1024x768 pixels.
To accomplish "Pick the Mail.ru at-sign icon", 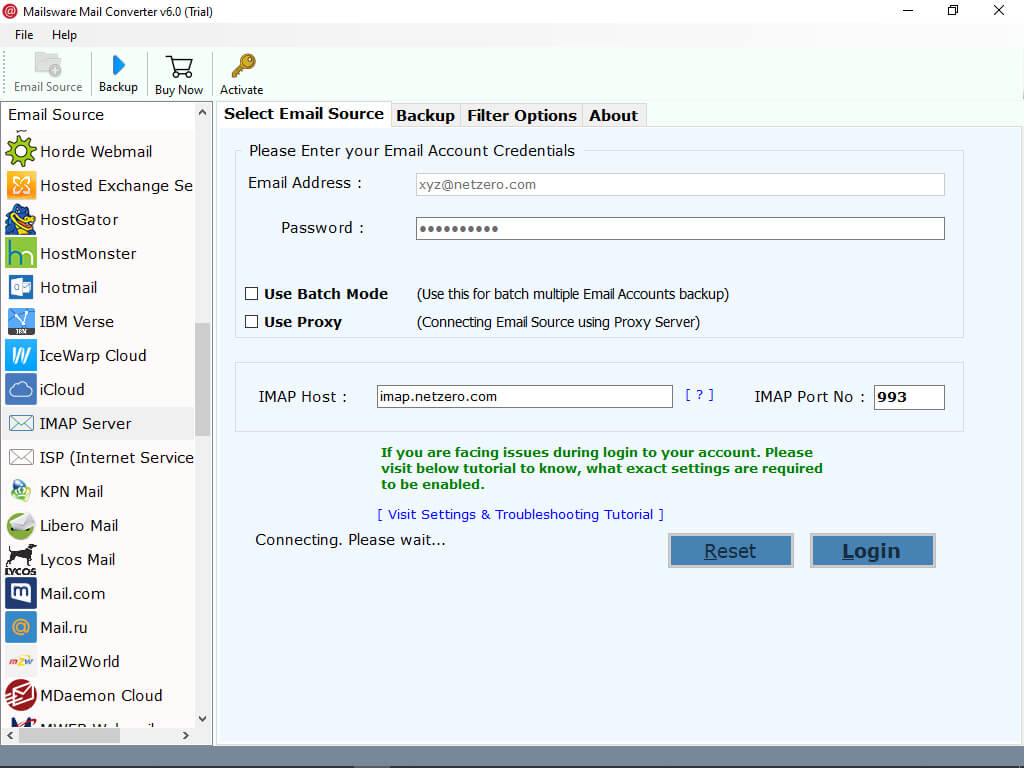I will [21, 627].
